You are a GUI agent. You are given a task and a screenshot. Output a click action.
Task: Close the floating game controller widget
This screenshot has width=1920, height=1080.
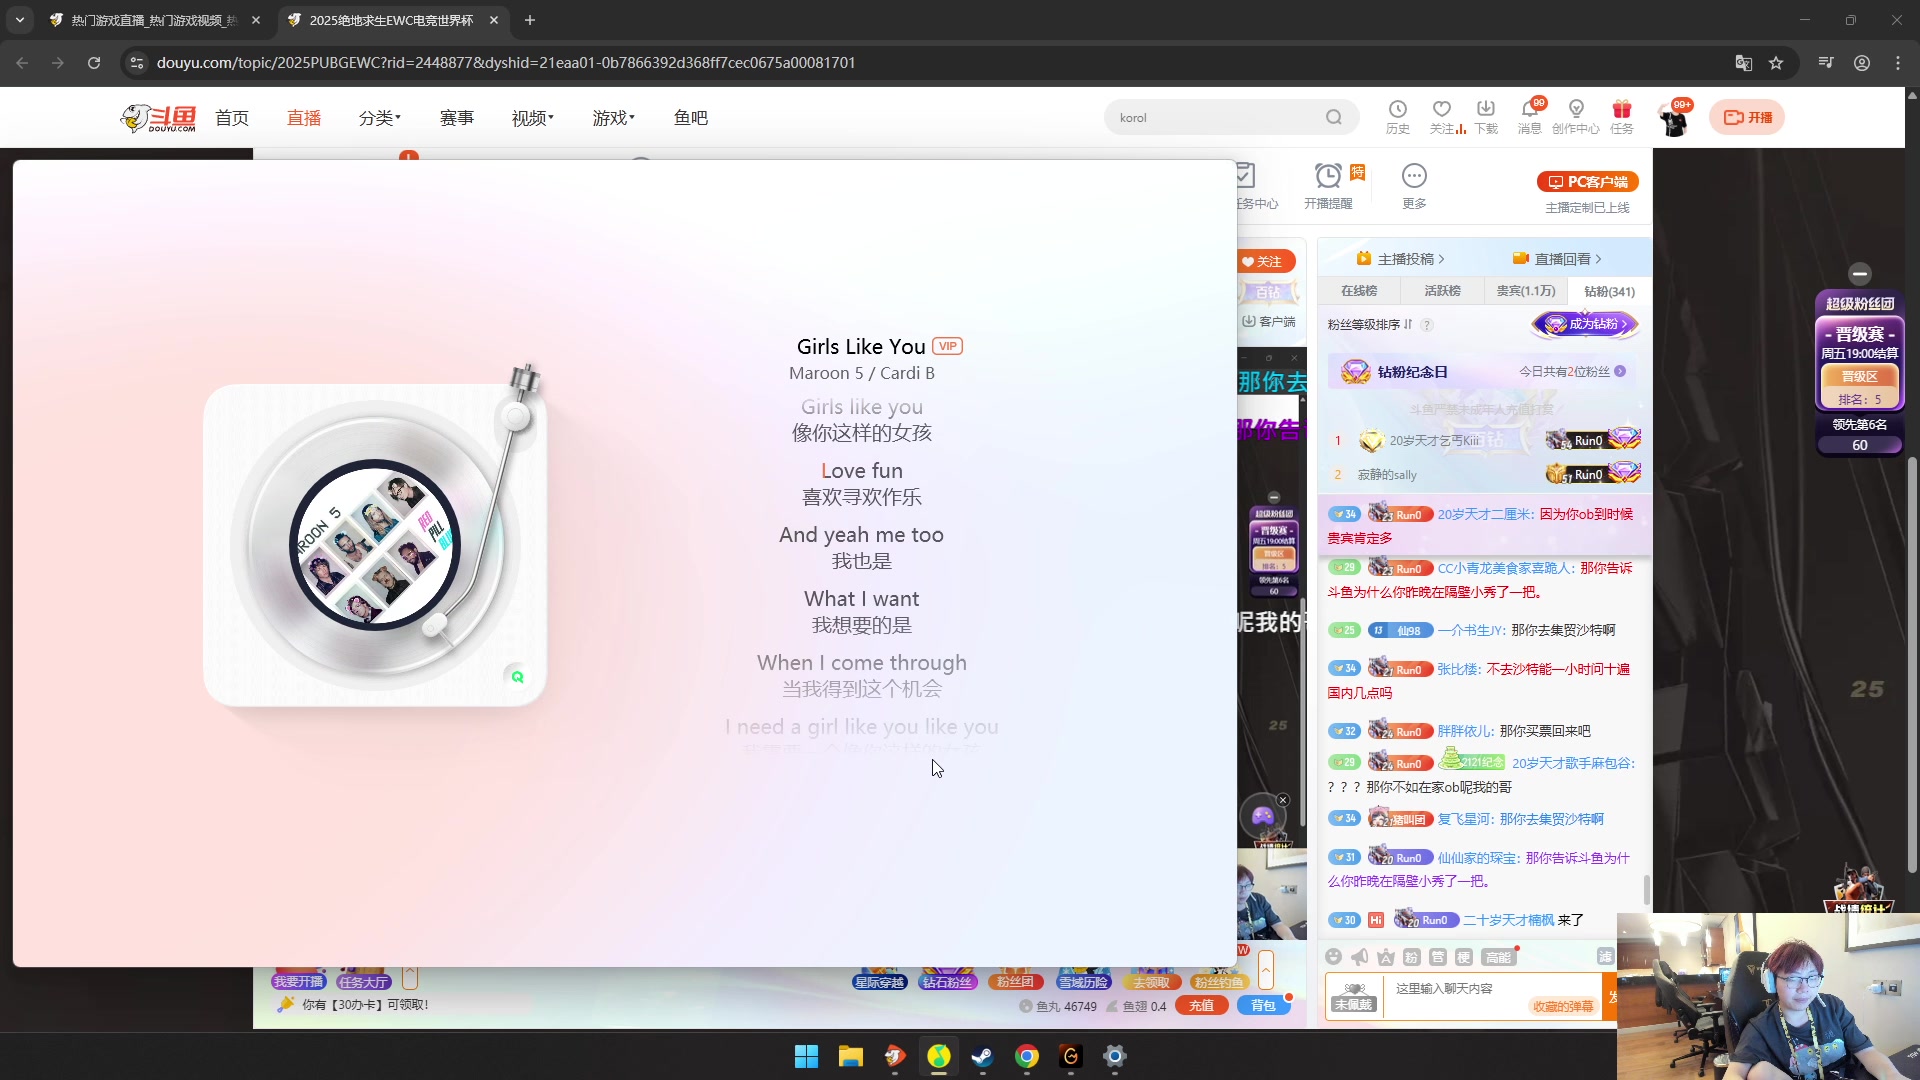(x=1283, y=800)
